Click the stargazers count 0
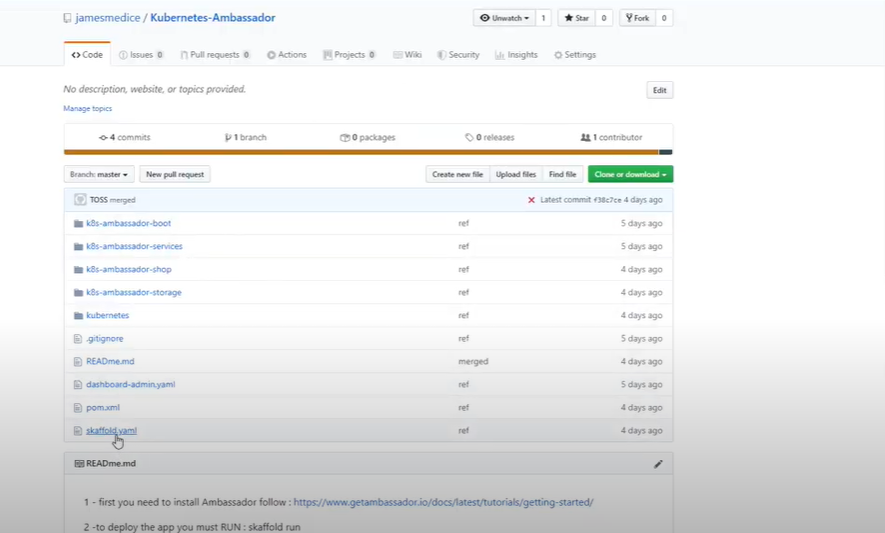This screenshot has height=533, width=885. click(604, 18)
